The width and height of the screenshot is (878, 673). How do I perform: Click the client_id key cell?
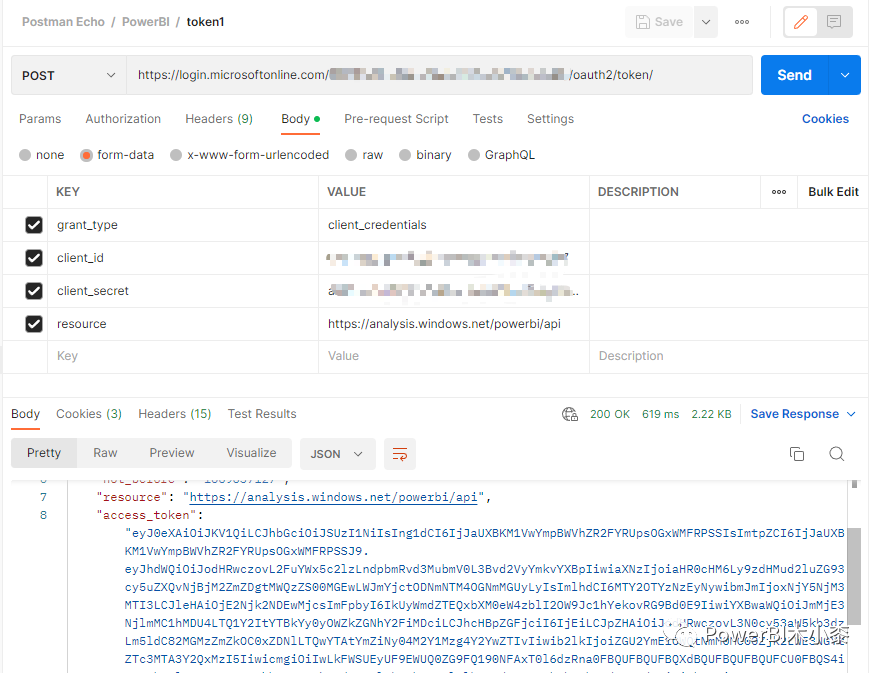click(183, 258)
